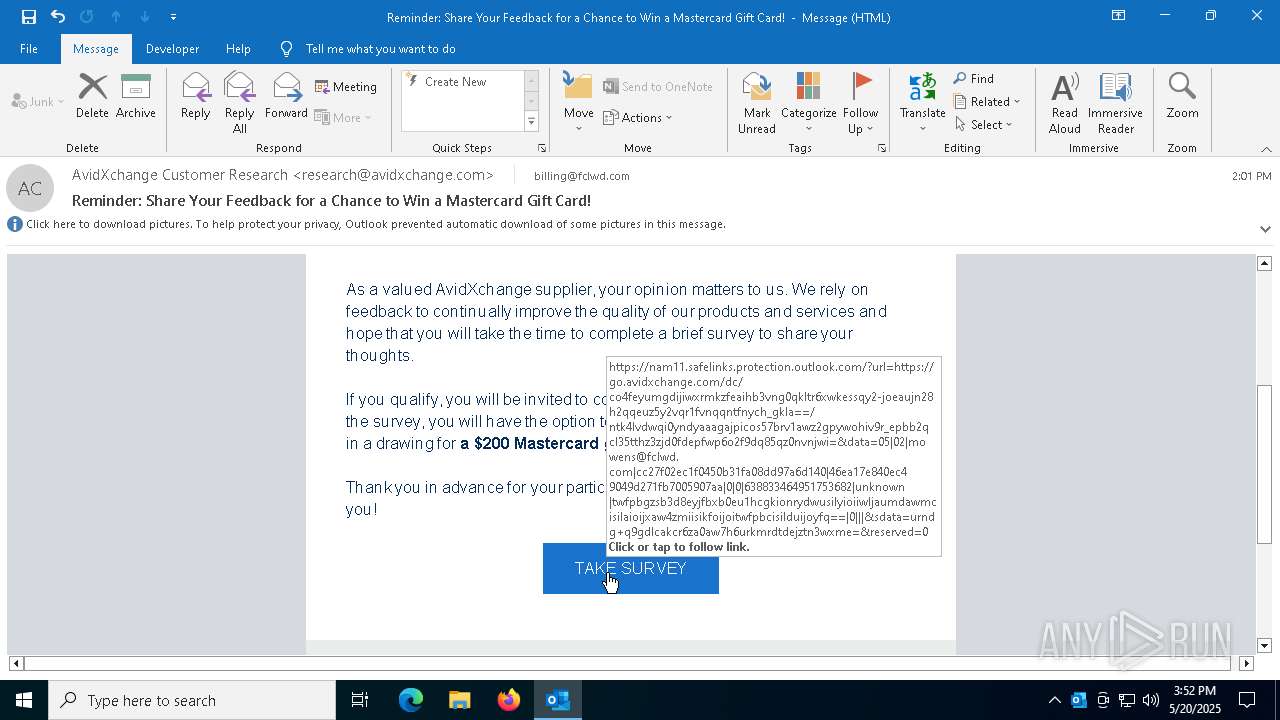Forward this email
This screenshot has height=720, width=1280.
coord(287,97)
